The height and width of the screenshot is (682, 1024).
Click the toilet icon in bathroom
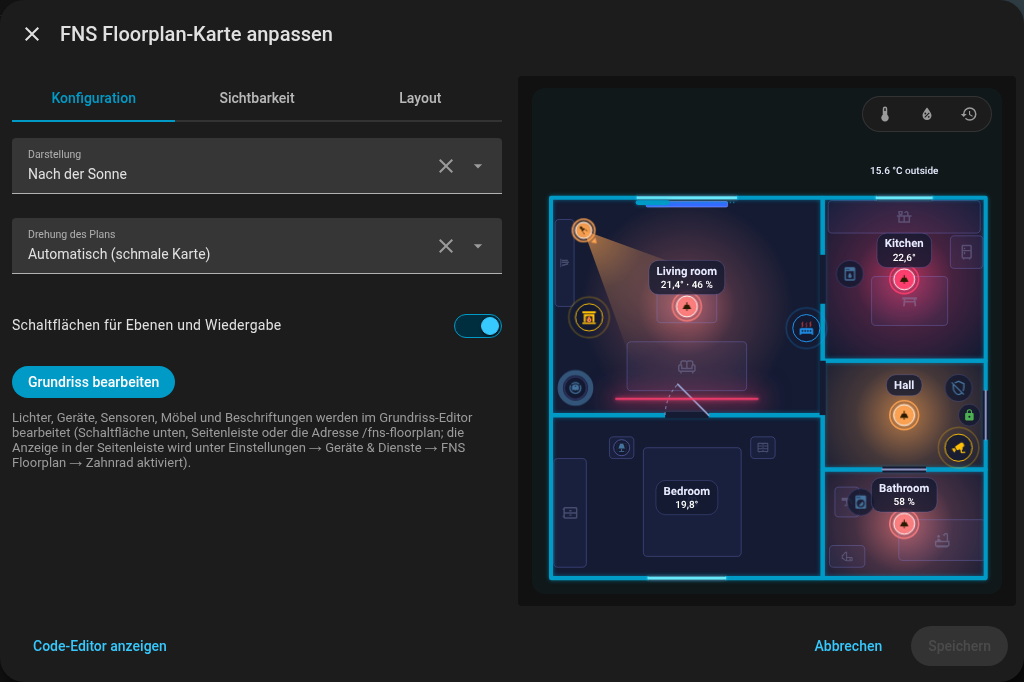[x=847, y=557]
